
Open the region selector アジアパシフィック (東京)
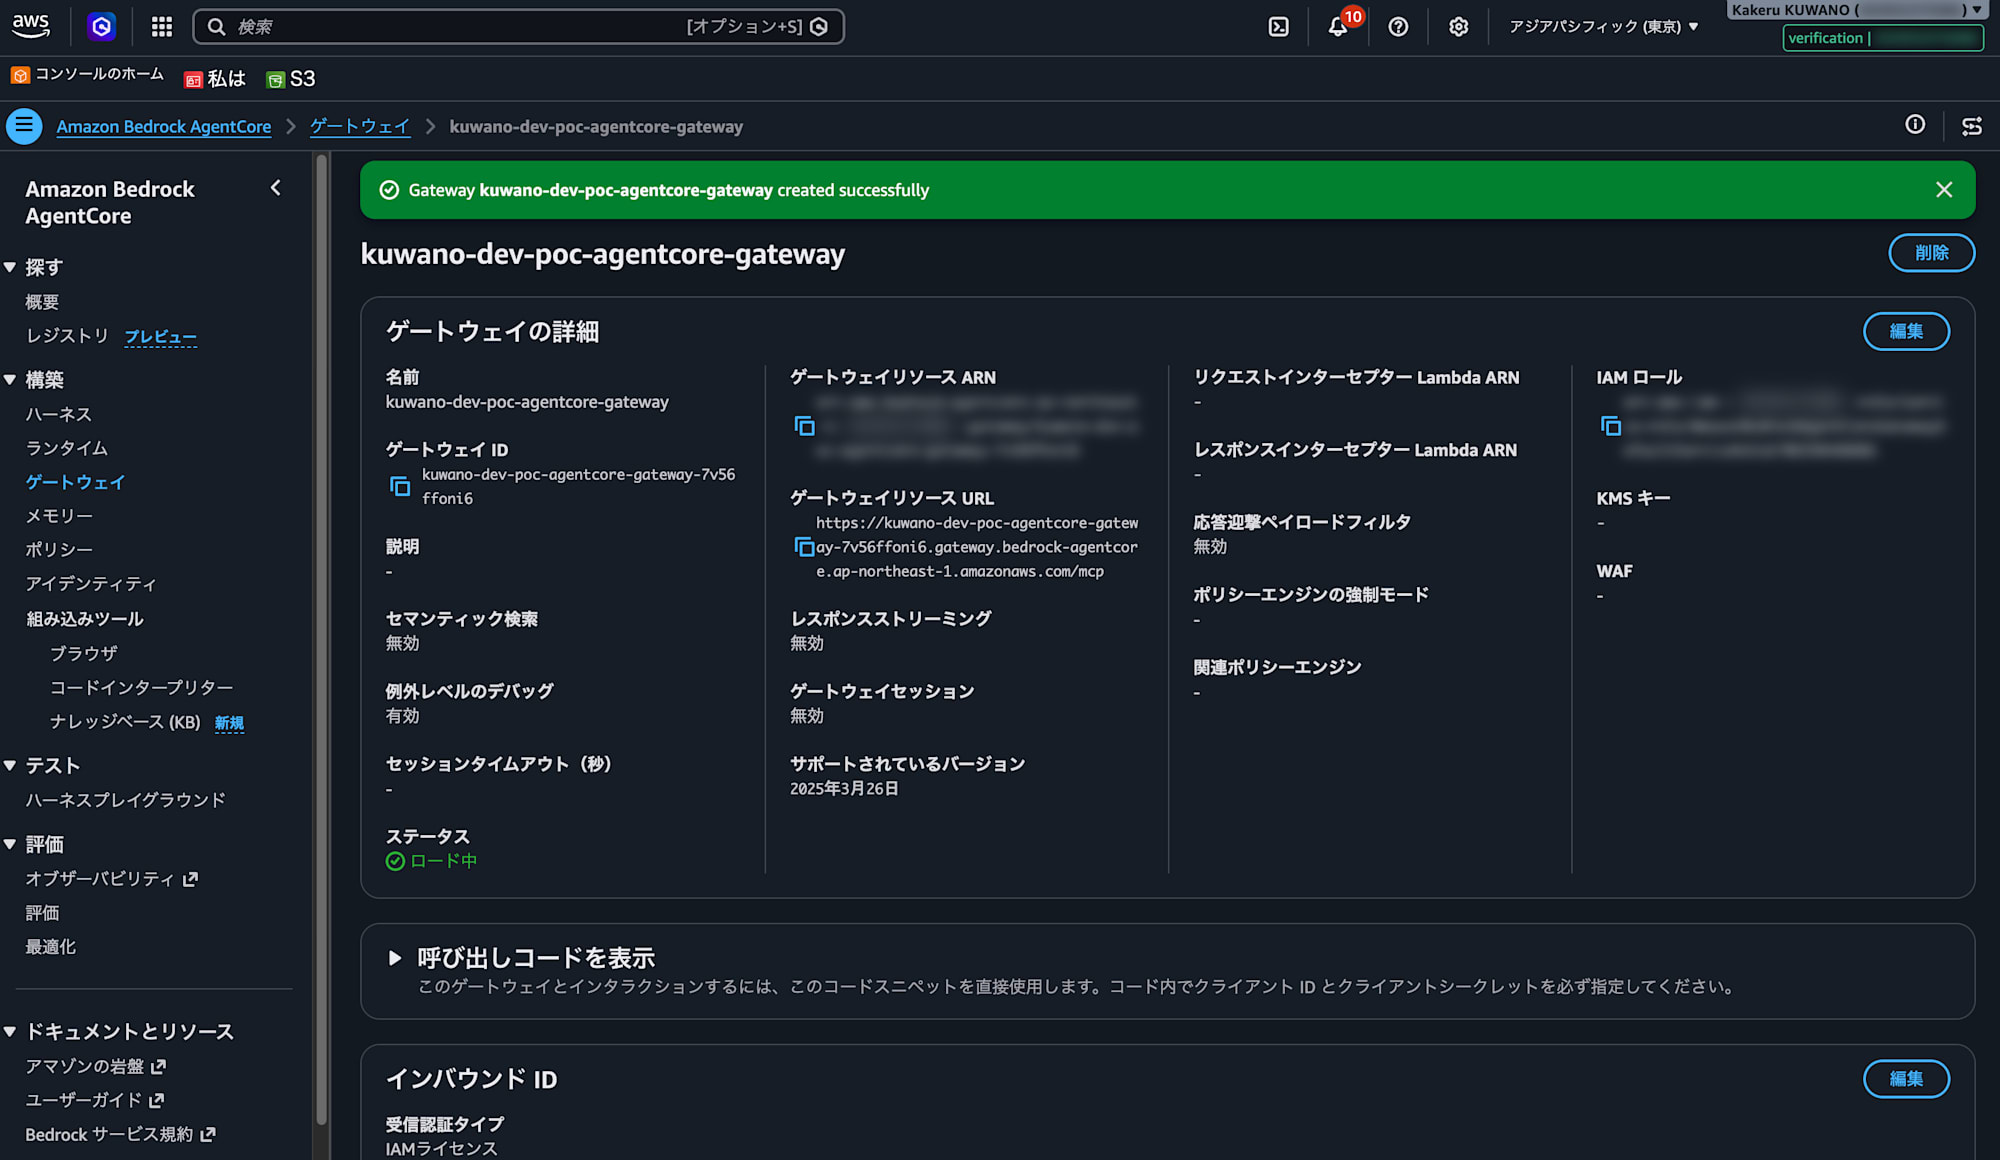pos(1603,27)
